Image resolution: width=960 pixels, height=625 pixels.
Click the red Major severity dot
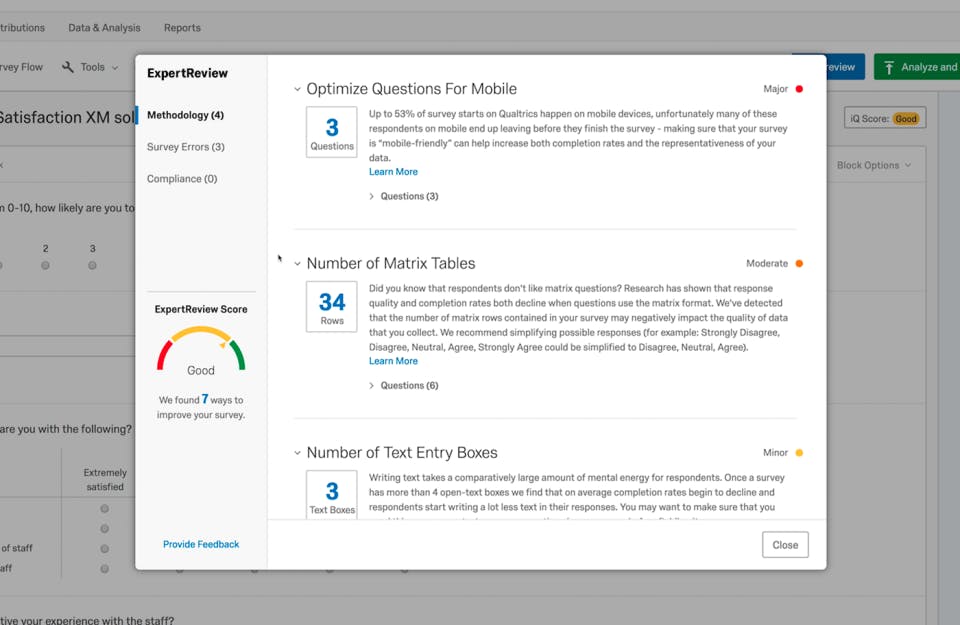[799, 89]
